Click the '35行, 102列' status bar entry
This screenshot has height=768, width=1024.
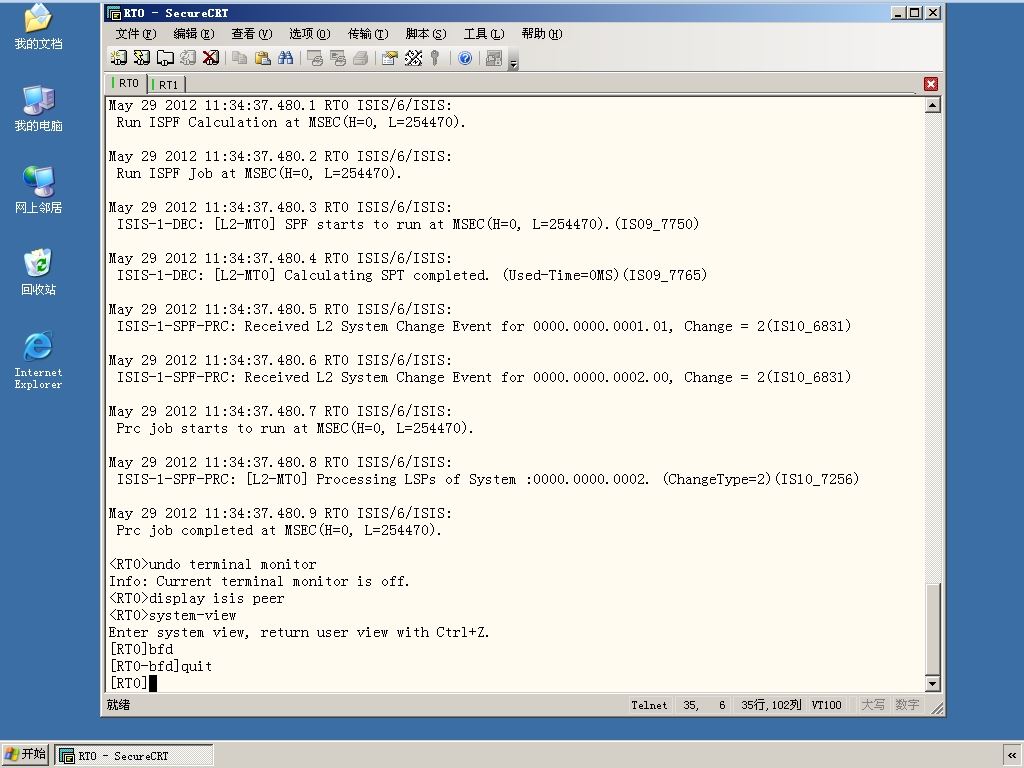[x=771, y=705]
